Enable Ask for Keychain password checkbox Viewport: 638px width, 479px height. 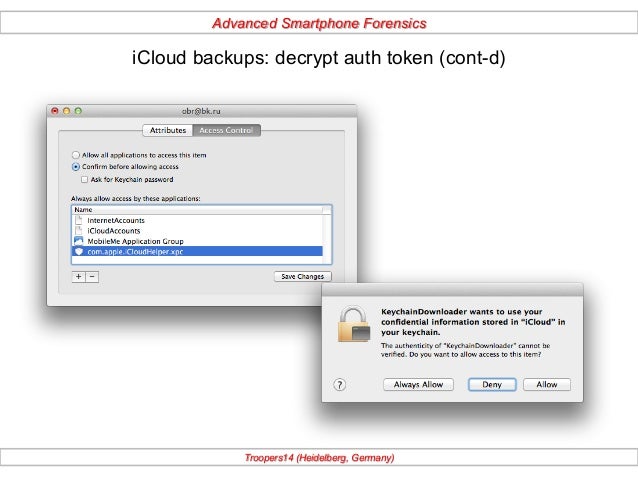pyautogui.click(x=84, y=179)
